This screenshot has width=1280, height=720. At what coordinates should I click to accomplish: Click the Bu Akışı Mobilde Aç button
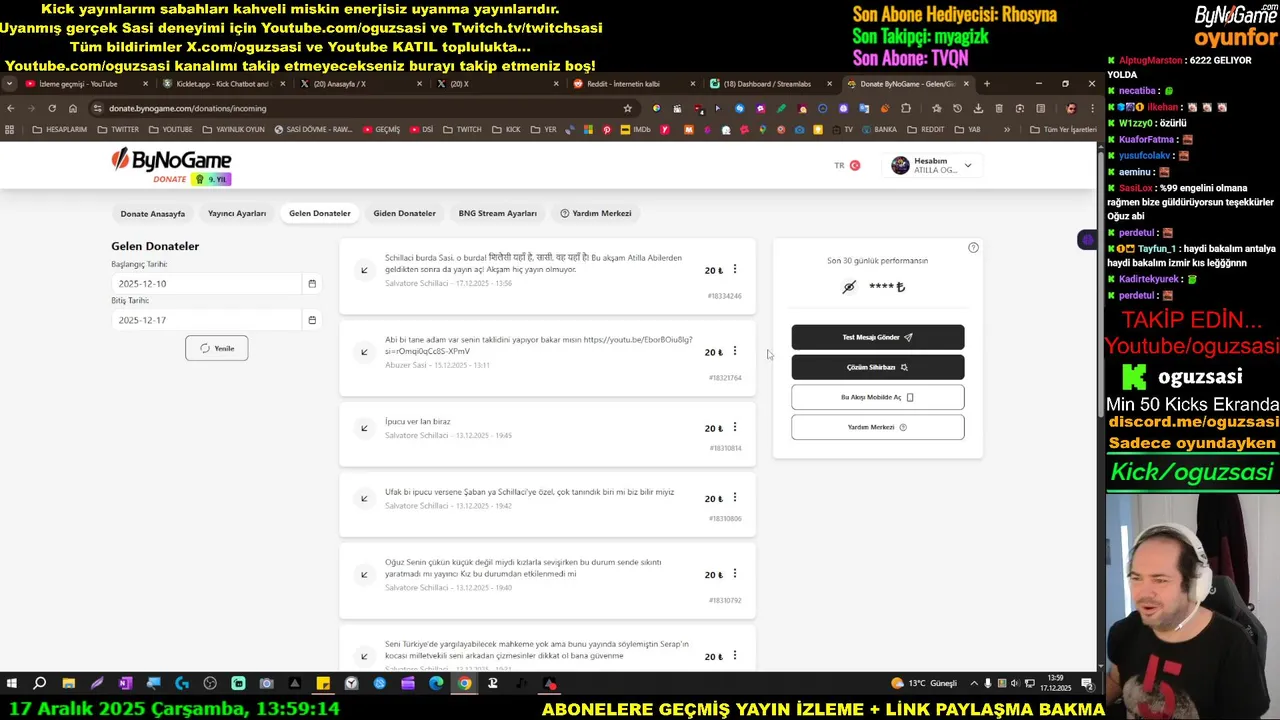(878, 397)
